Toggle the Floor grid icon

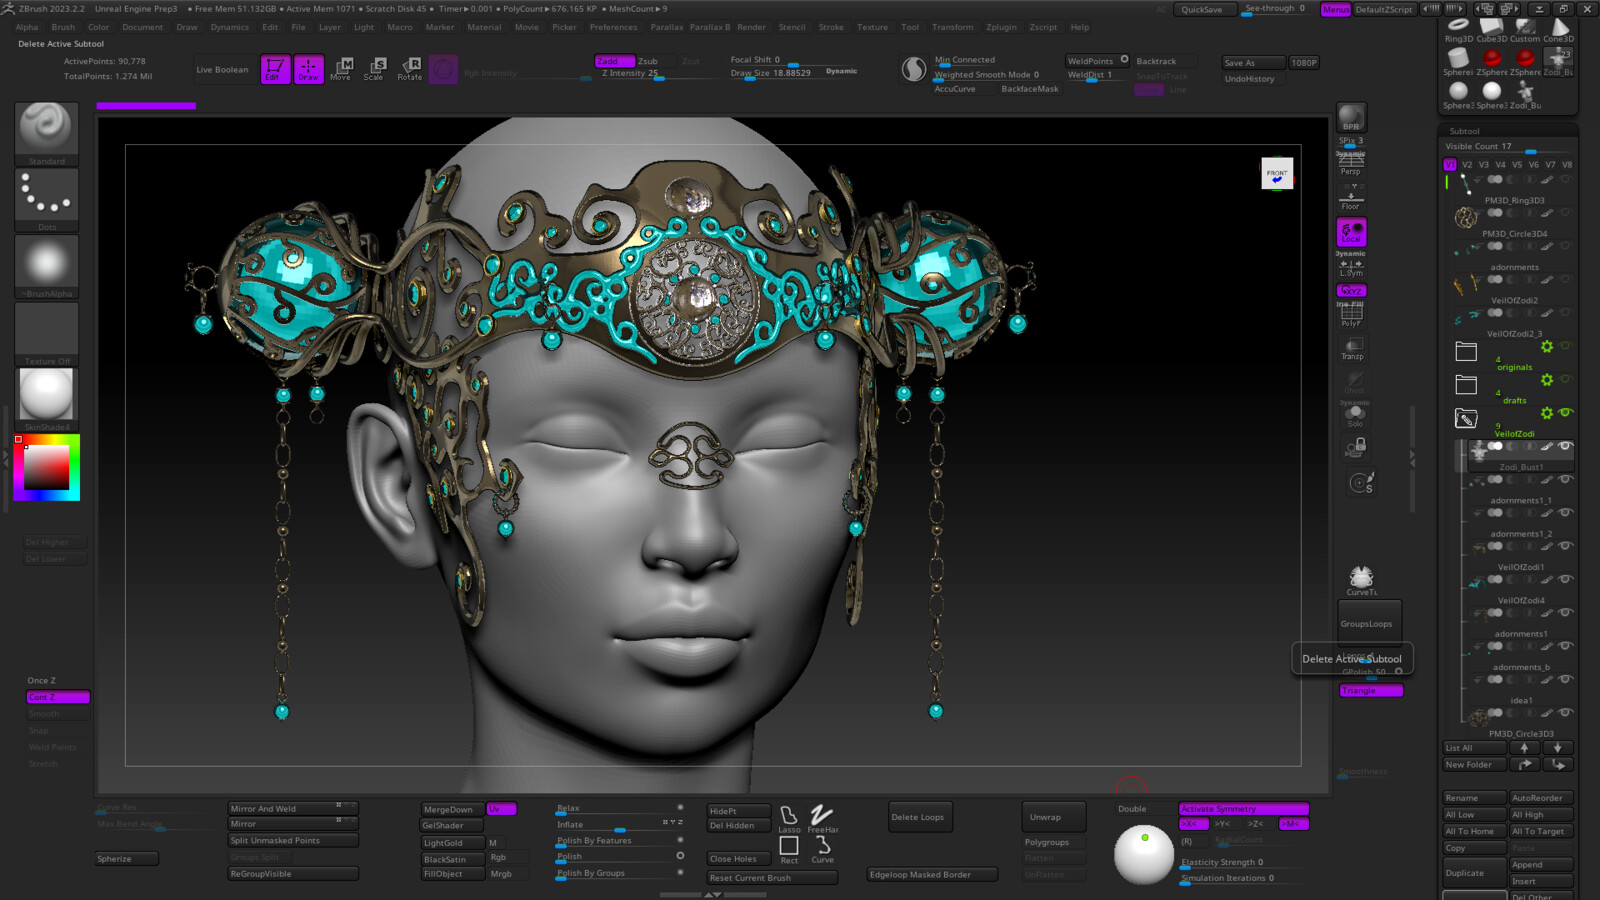click(1351, 197)
